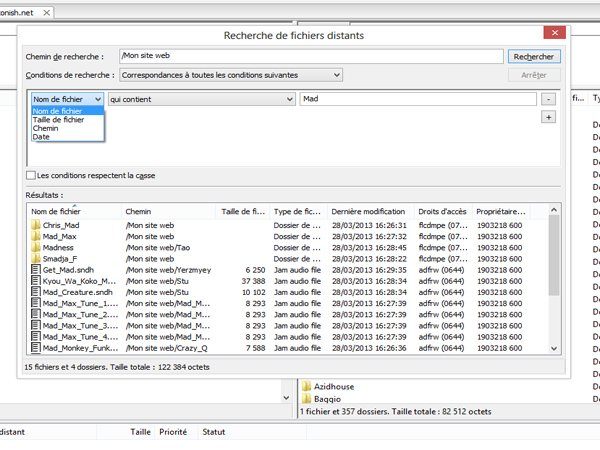Click the Smadja_F folder icon
The image size is (600, 450).
36,258
